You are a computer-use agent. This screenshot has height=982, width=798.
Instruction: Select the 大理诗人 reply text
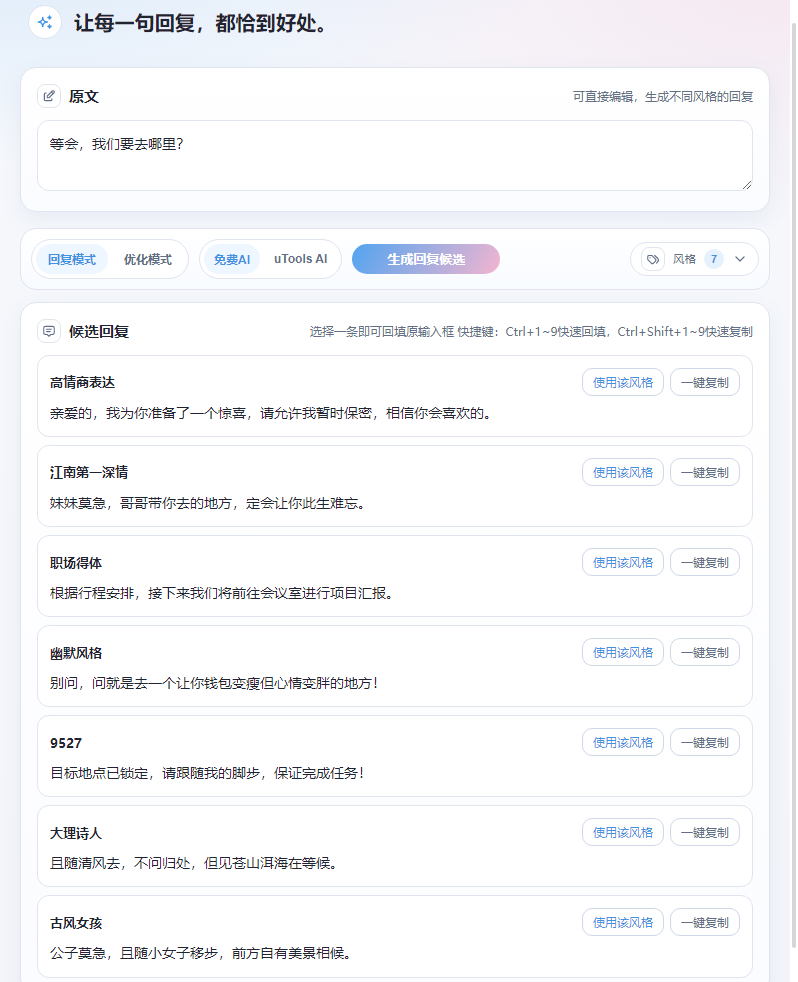pos(194,863)
